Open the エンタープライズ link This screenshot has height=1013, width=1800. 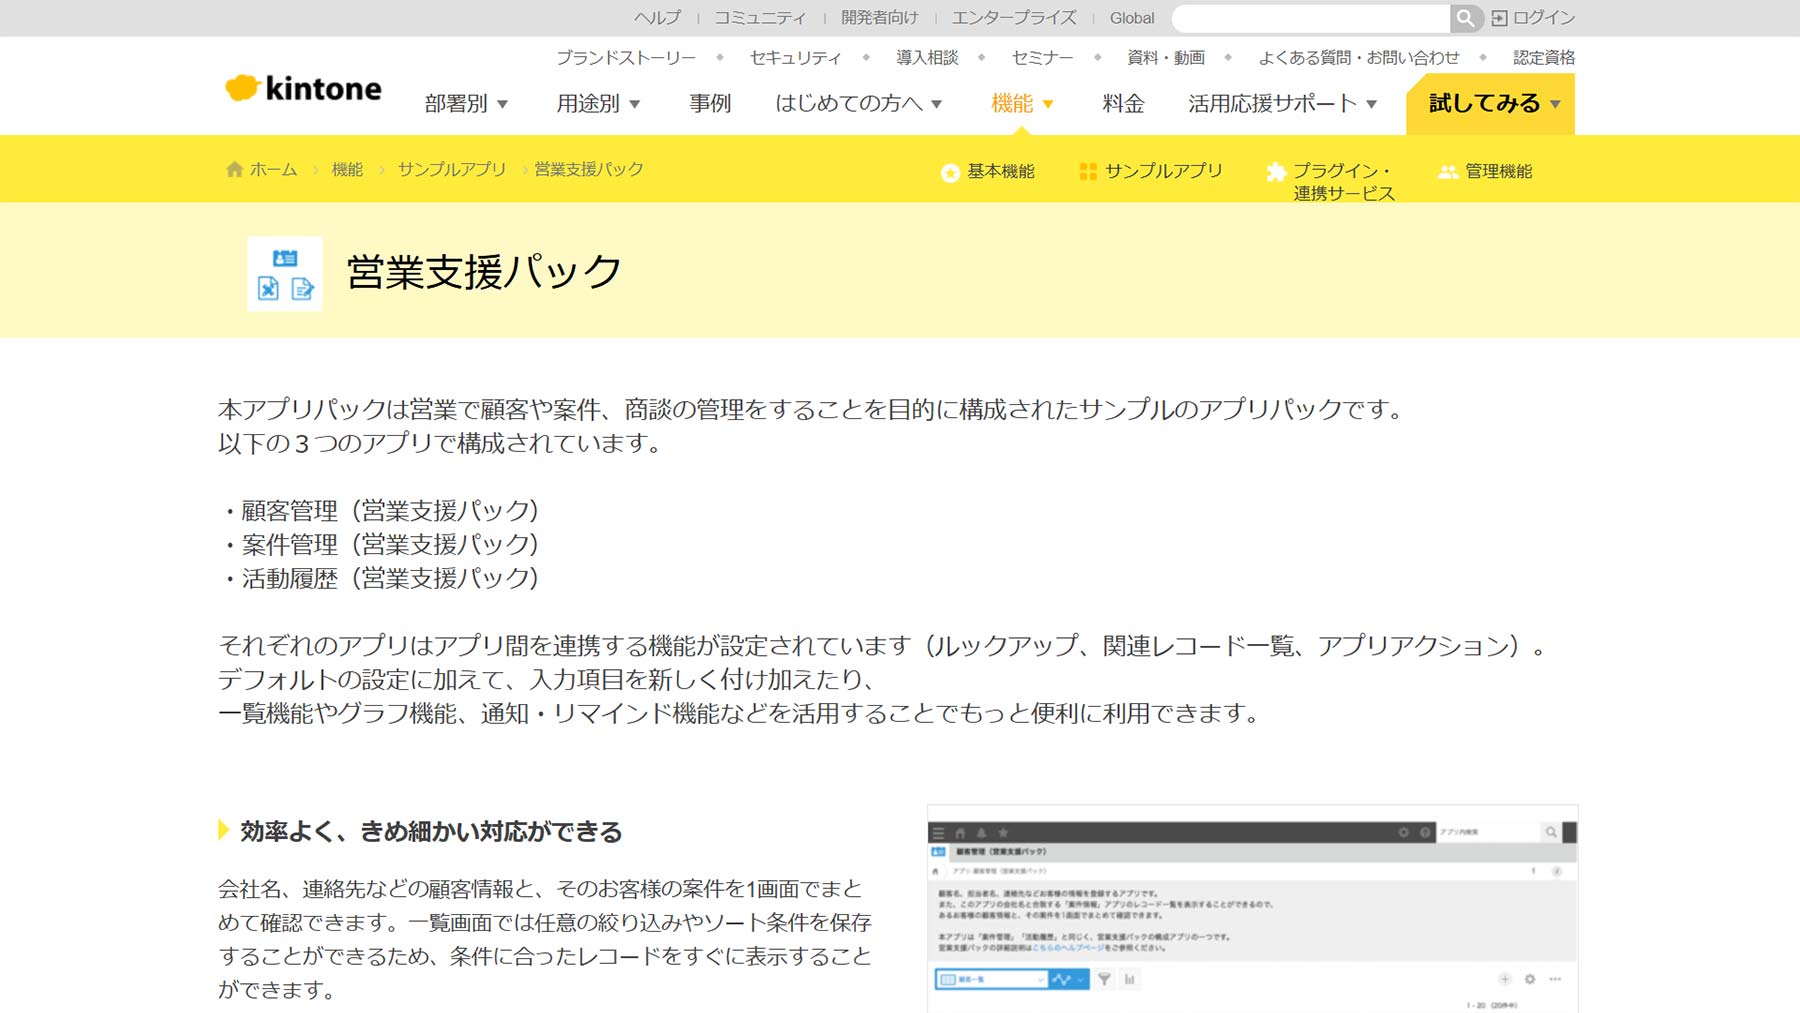(1014, 18)
